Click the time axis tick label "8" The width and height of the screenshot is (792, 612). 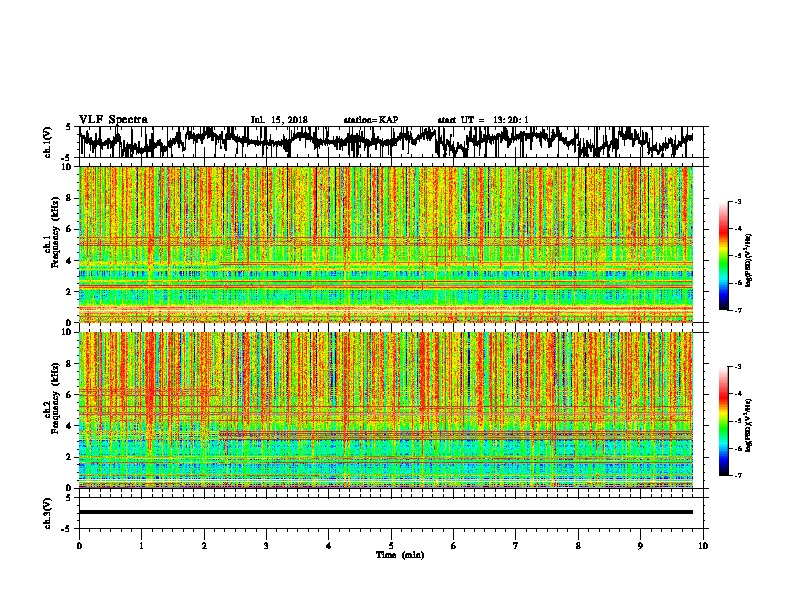pos(578,546)
